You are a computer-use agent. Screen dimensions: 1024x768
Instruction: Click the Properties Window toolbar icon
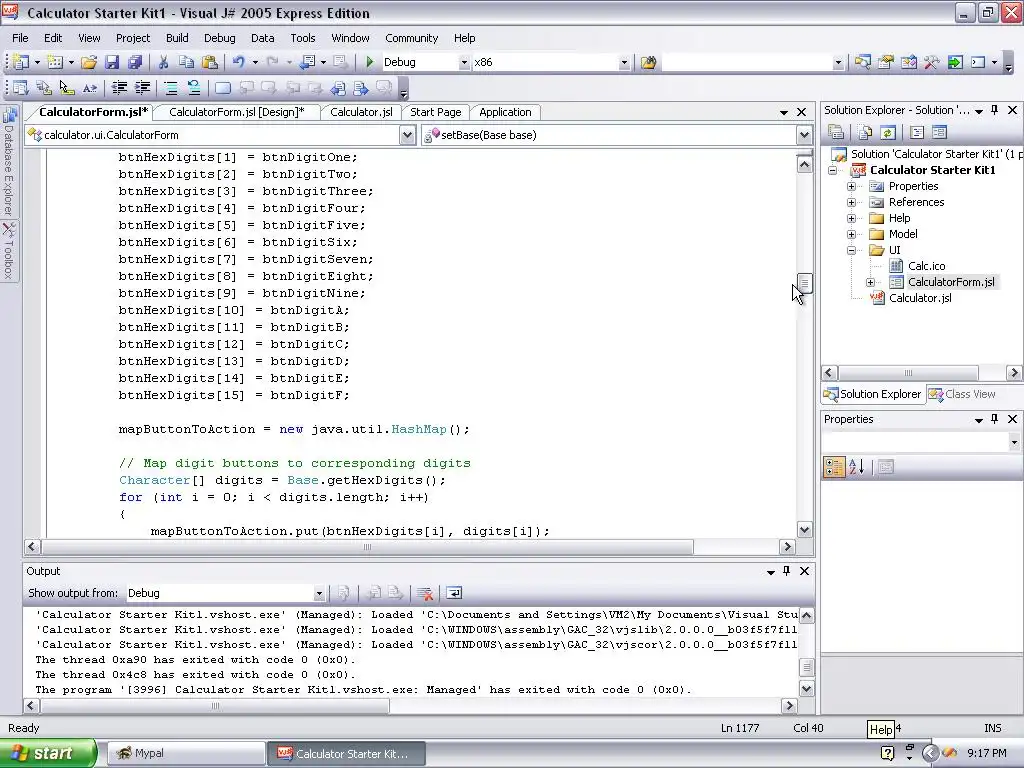886,62
